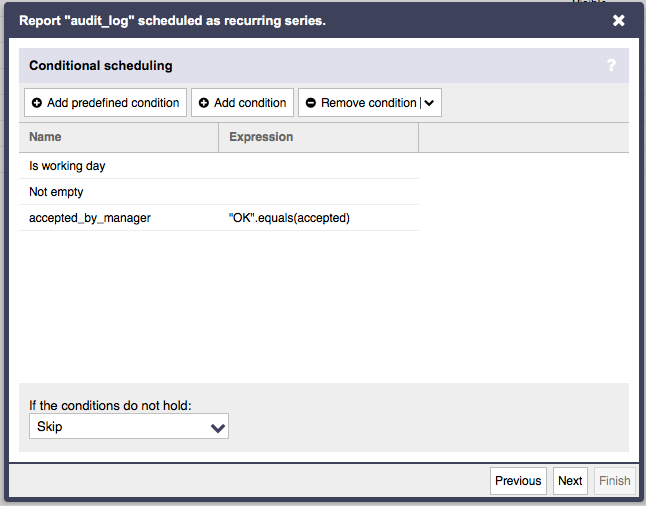Viewport: 646px width, 506px height.
Task: Click the Add condition button label
Action: (x=250, y=103)
